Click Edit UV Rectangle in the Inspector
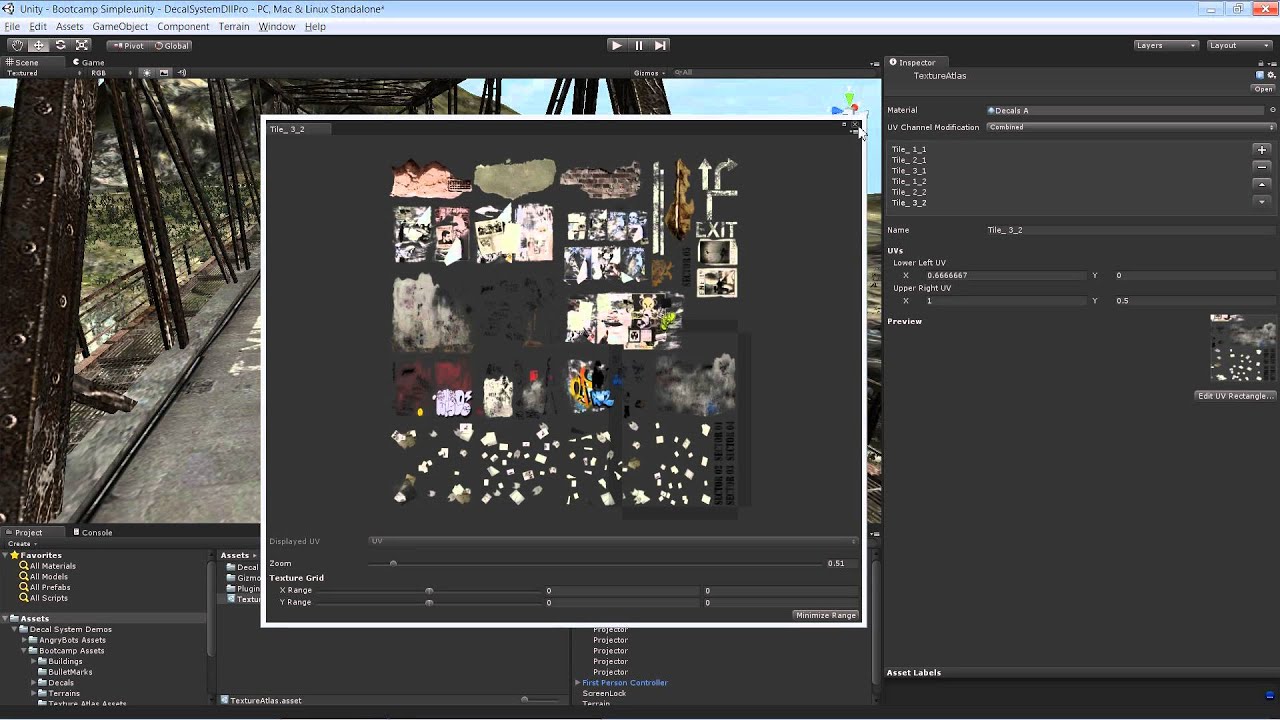1280x720 pixels. pos(1236,395)
